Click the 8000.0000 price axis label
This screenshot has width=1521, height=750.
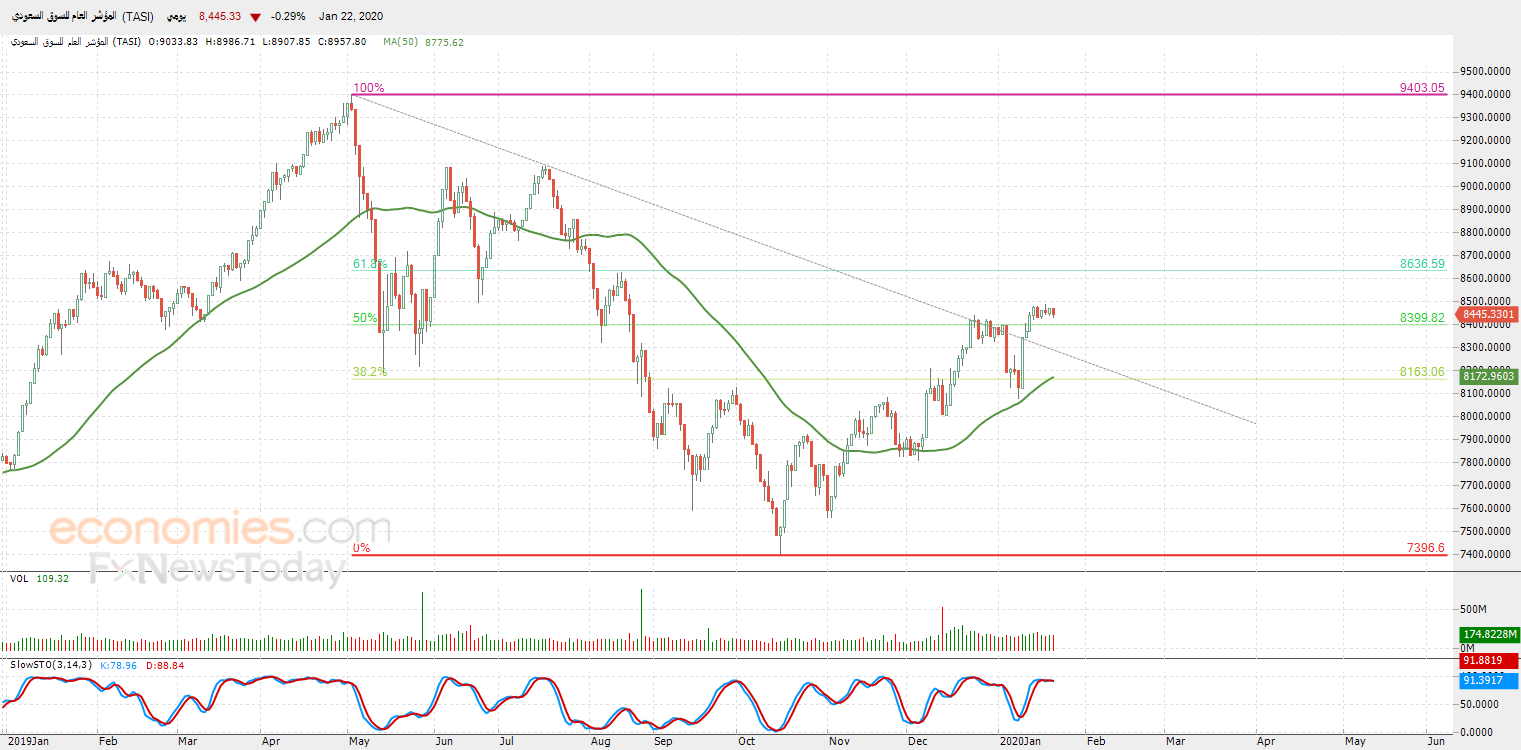tap(1488, 416)
